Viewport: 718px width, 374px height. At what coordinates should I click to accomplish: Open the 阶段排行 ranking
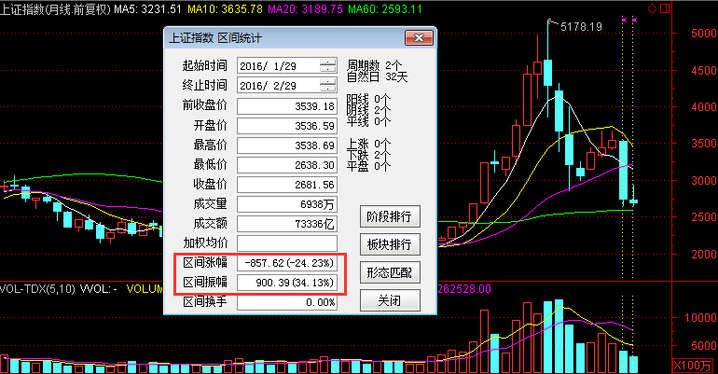pos(390,217)
